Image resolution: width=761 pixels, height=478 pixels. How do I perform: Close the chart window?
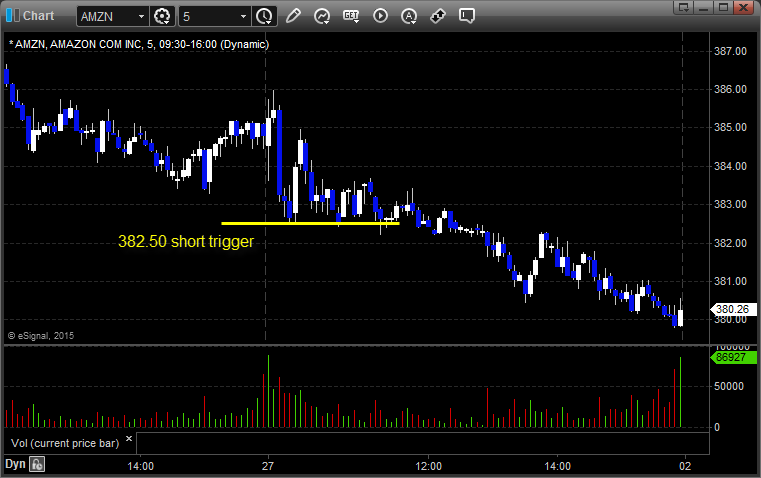744,7
